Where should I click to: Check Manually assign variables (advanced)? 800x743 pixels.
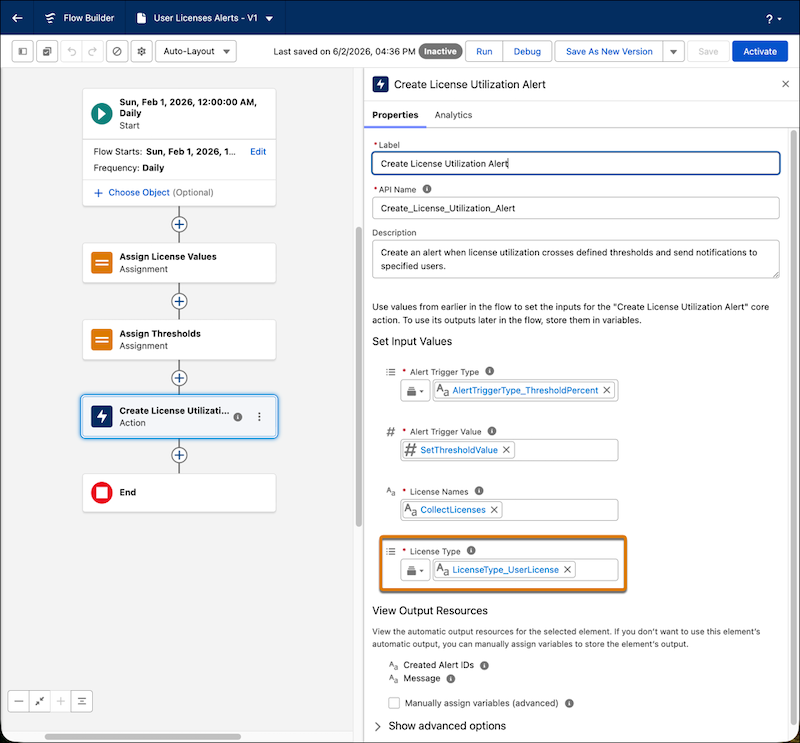point(394,703)
